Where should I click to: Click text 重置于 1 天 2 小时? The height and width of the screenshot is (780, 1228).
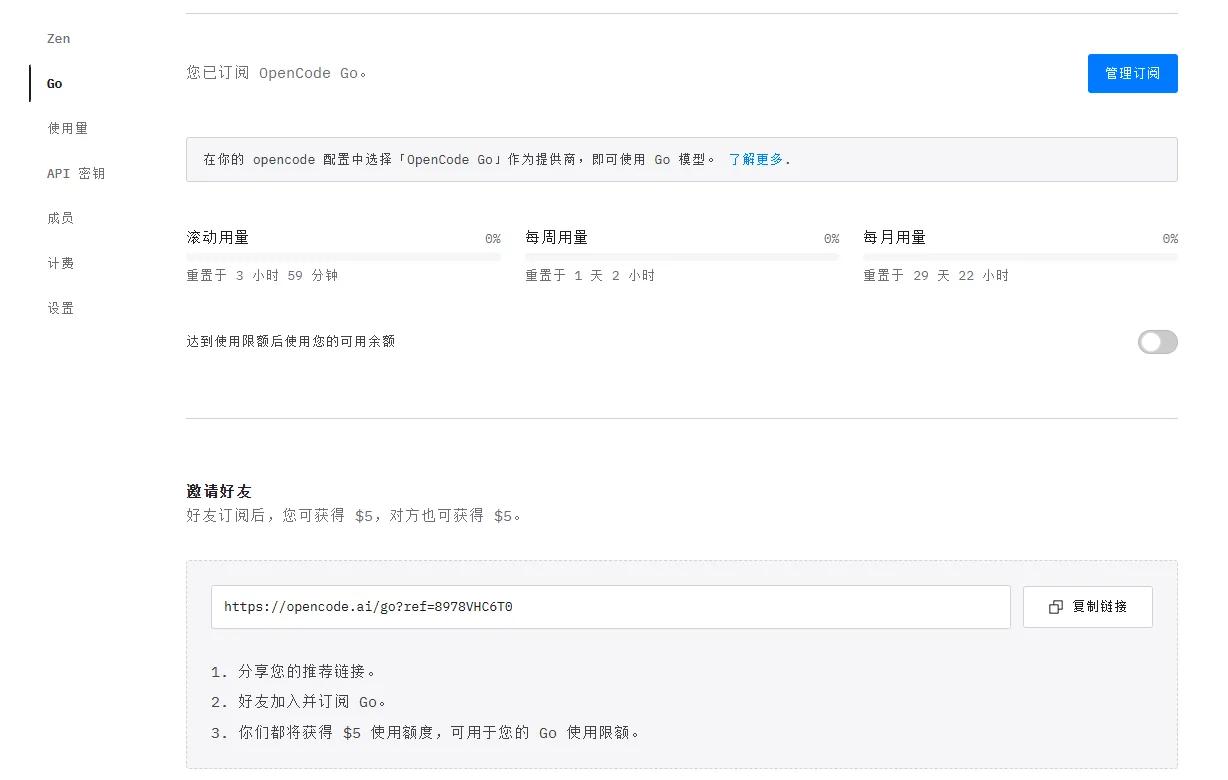point(590,275)
